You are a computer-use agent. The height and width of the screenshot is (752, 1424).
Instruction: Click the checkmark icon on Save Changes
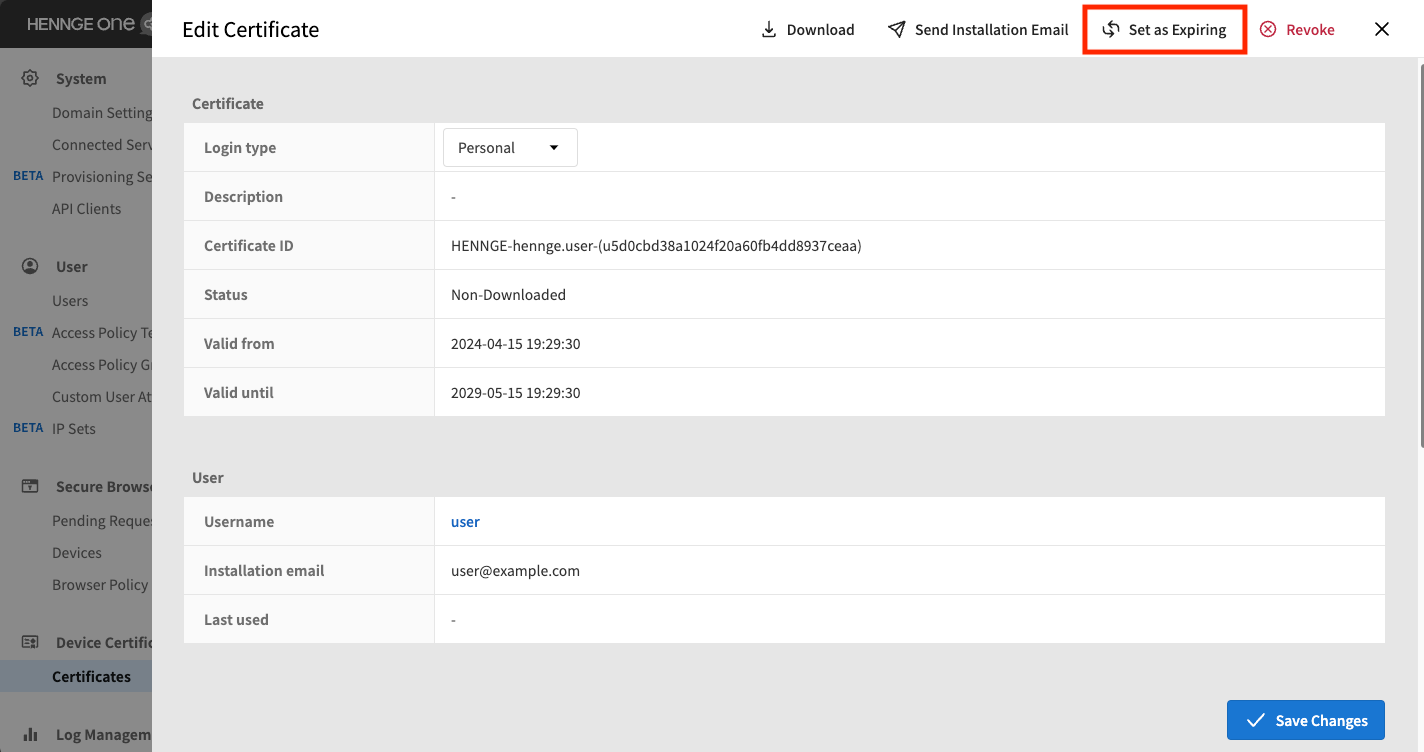pyautogui.click(x=1254, y=720)
